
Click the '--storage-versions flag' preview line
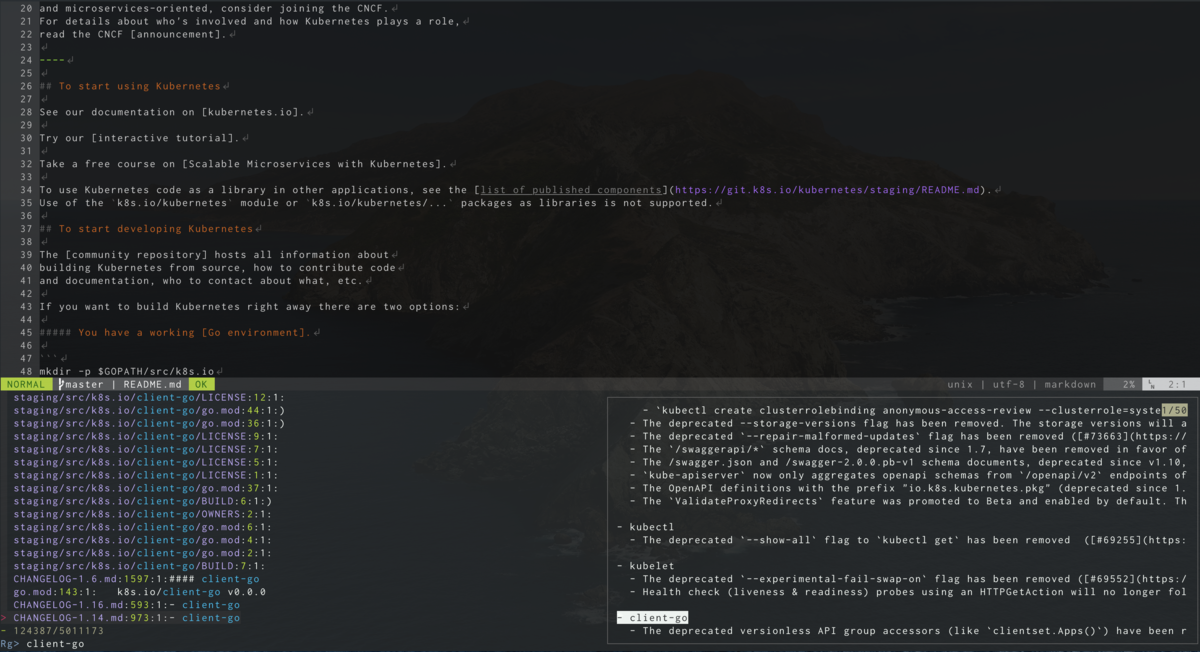(908, 423)
